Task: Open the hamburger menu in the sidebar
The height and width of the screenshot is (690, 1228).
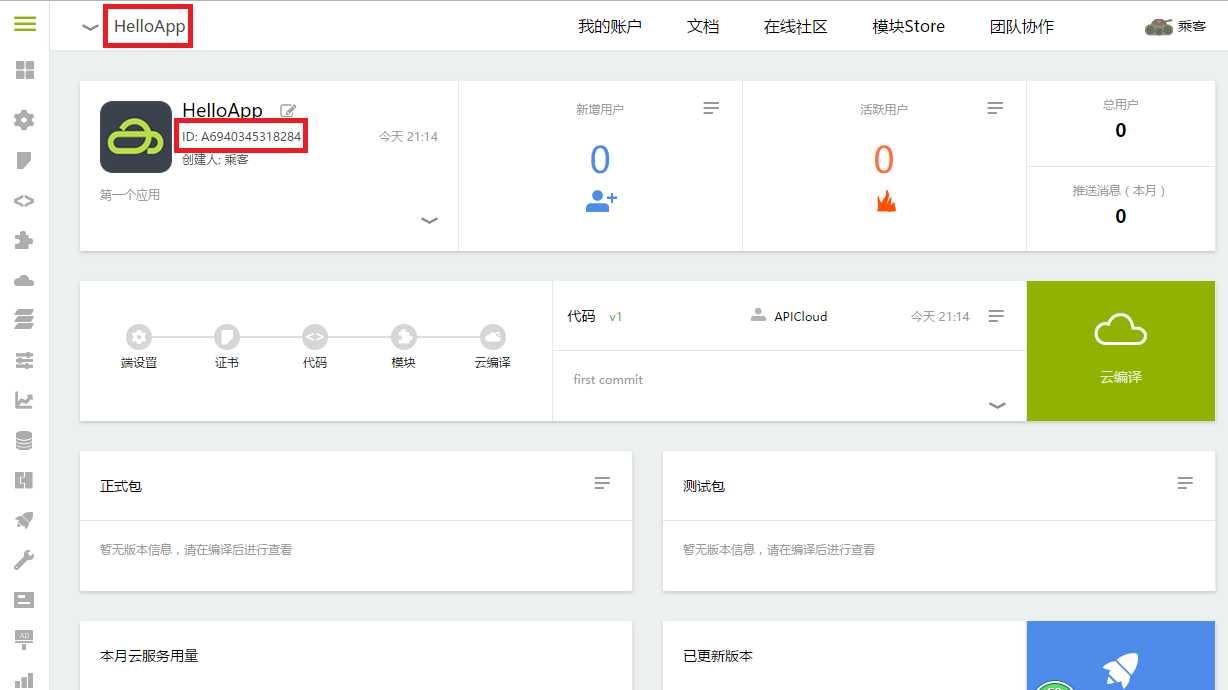Action: (x=25, y=24)
